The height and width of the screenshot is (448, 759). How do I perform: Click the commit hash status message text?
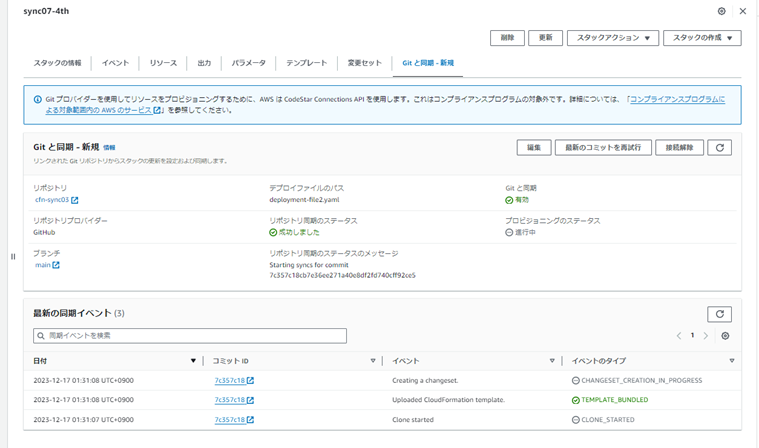(342, 275)
